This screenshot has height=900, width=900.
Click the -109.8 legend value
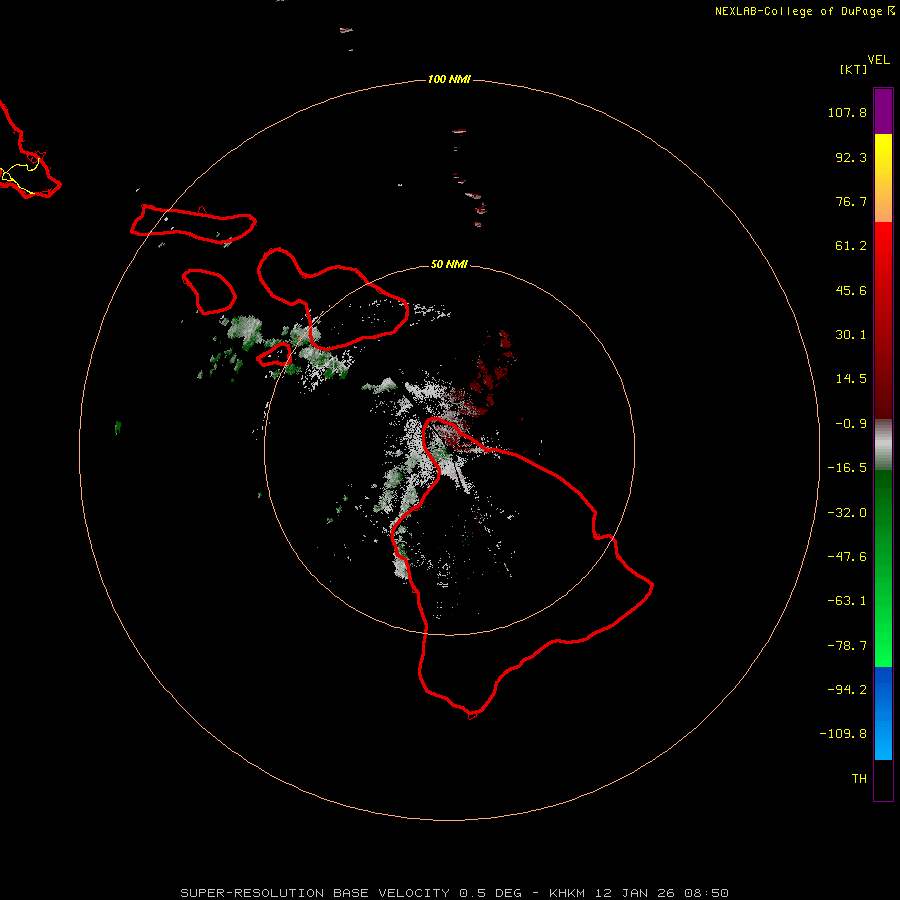pos(843,734)
